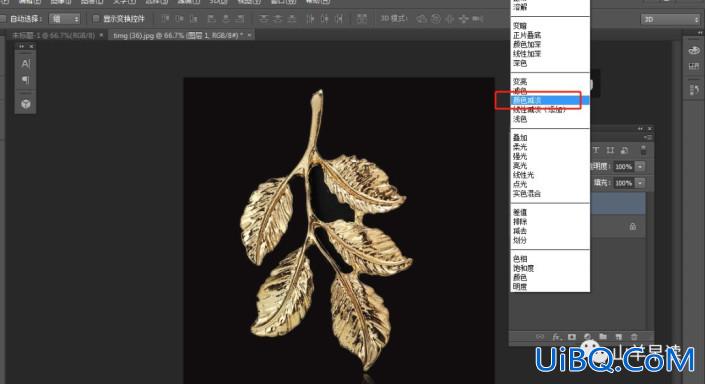Open the Character panel icon

point(26,63)
